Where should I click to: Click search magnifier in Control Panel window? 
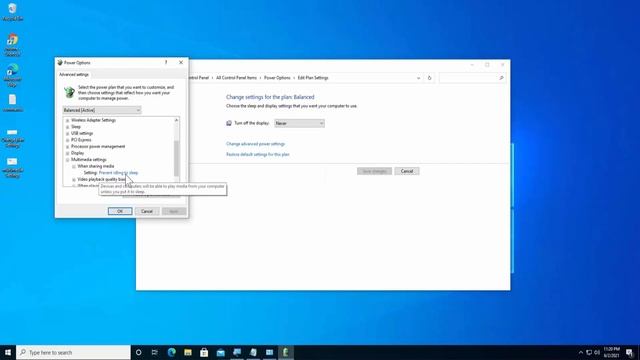[x=501, y=78]
